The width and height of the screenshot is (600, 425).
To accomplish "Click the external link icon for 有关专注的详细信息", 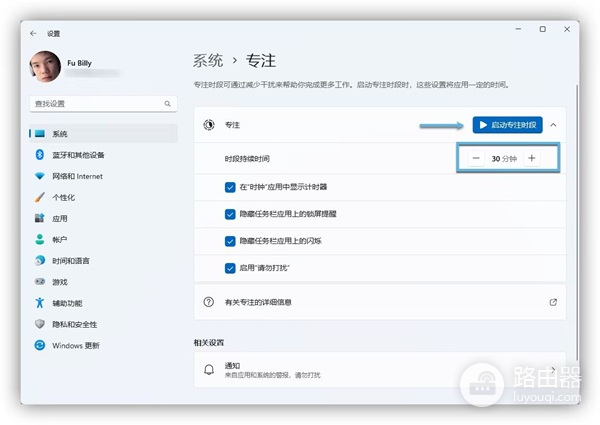I will point(553,301).
